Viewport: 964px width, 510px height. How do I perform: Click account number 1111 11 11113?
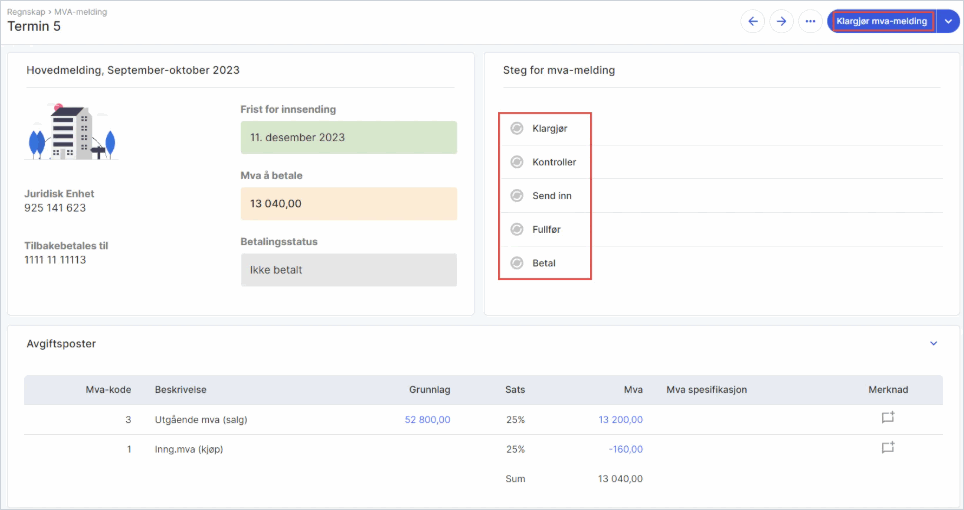coord(55,260)
